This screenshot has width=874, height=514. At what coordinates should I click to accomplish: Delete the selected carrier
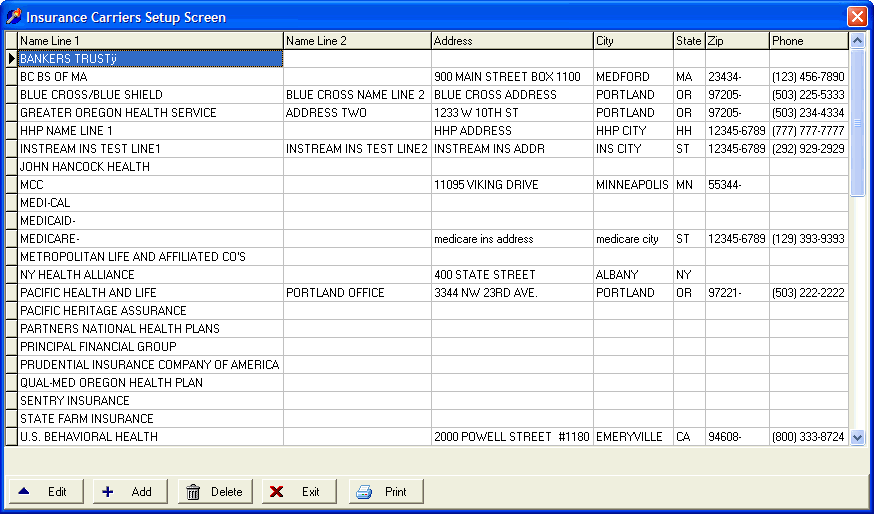coord(215,491)
